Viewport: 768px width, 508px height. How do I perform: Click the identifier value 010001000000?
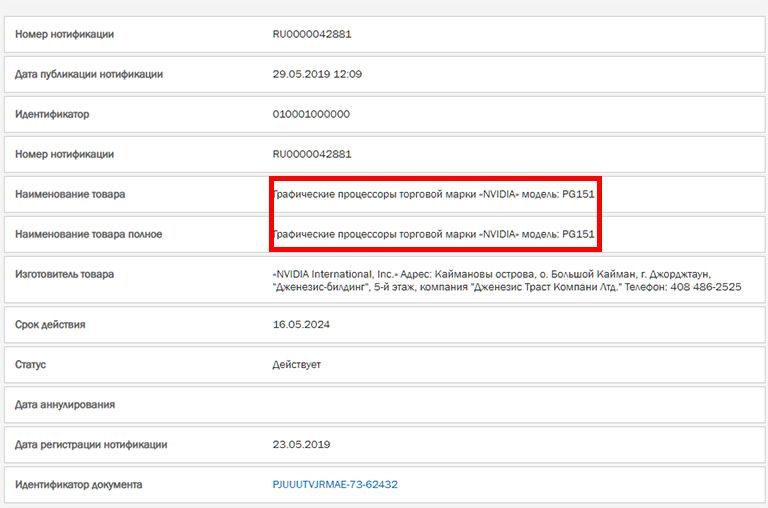(311, 114)
